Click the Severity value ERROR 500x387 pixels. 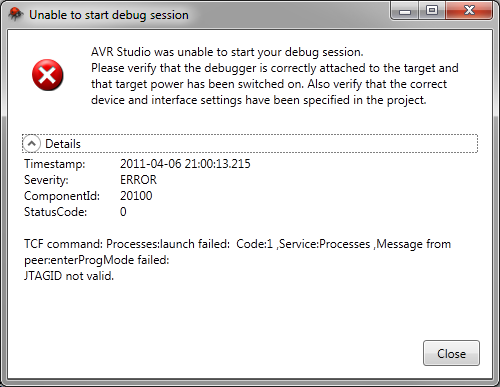pyautogui.click(x=138, y=180)
